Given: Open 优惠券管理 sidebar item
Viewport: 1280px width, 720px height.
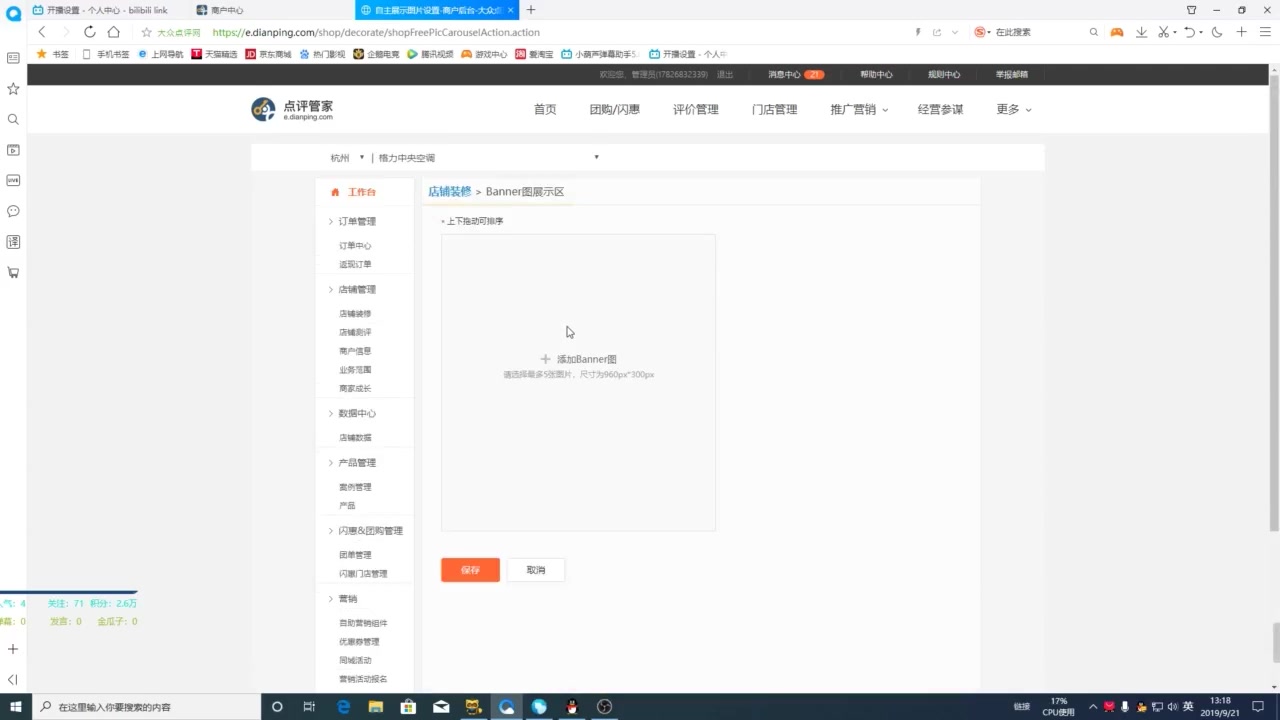Looking at the screenshot, I should [359, 642].
